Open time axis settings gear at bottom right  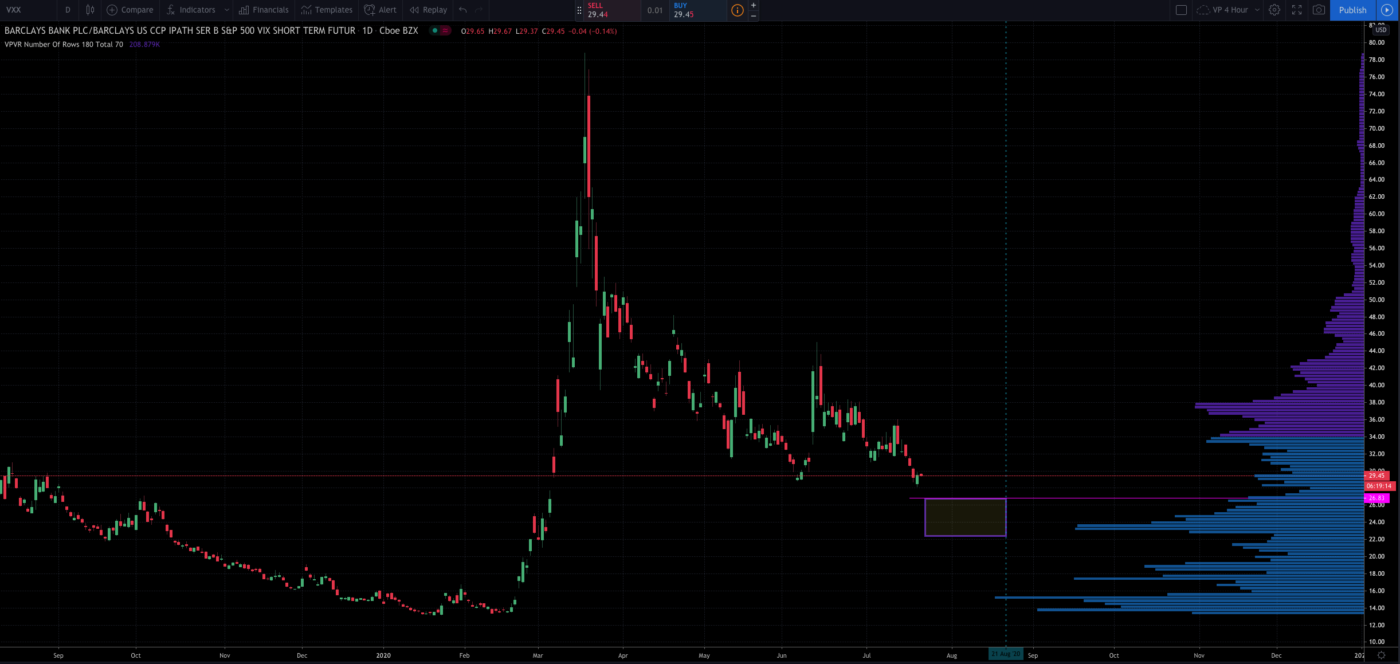(1381, 654)
